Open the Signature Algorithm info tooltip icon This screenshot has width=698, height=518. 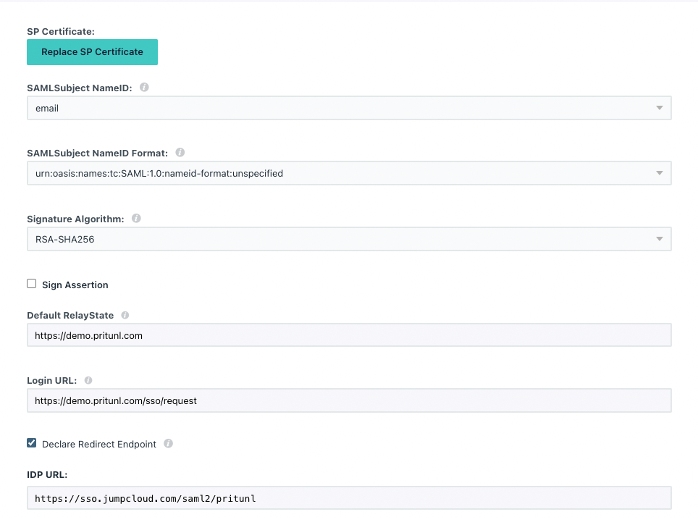point(136,218)
